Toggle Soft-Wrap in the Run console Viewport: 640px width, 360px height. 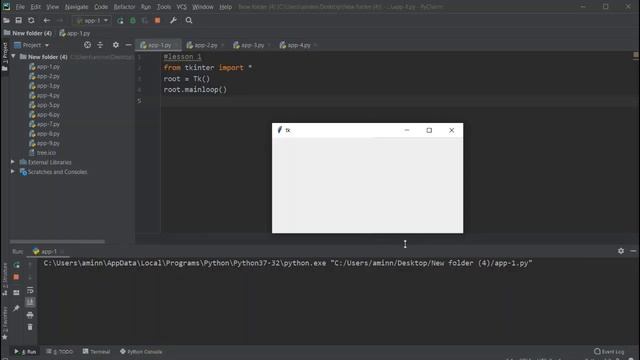[30, 290]
